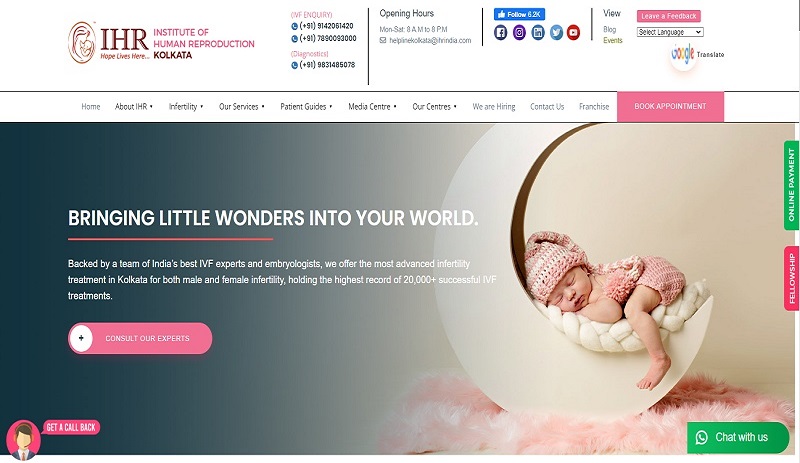Click the Book Appointment button
This screenshot has height=463, width=800.
coord(670,106)
